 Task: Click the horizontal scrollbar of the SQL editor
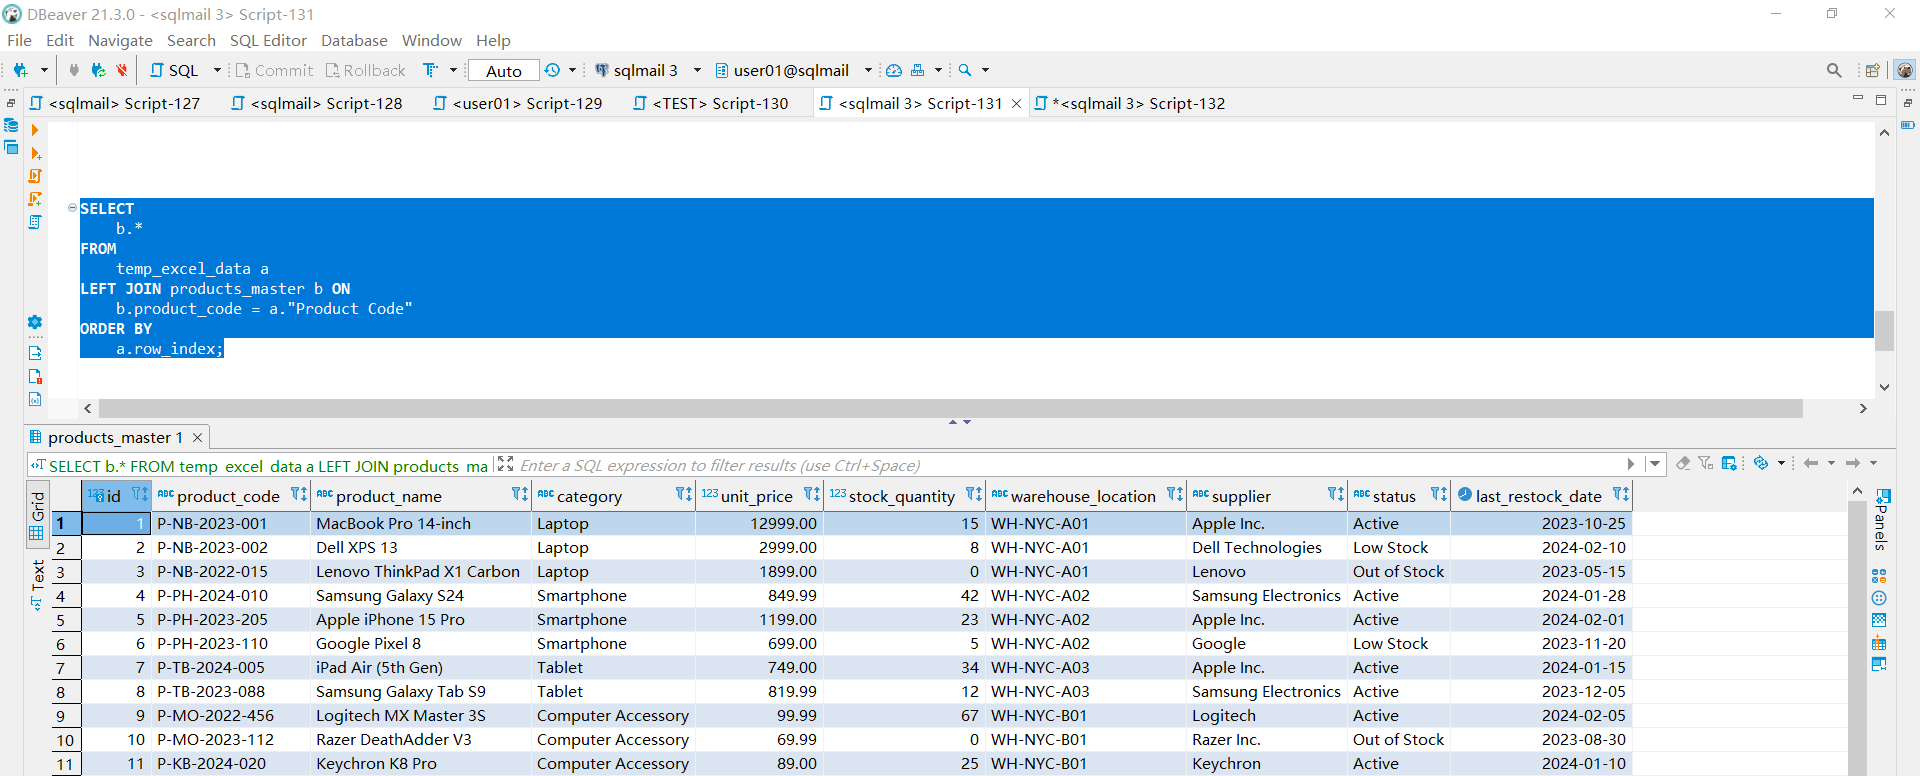(950, 408)
